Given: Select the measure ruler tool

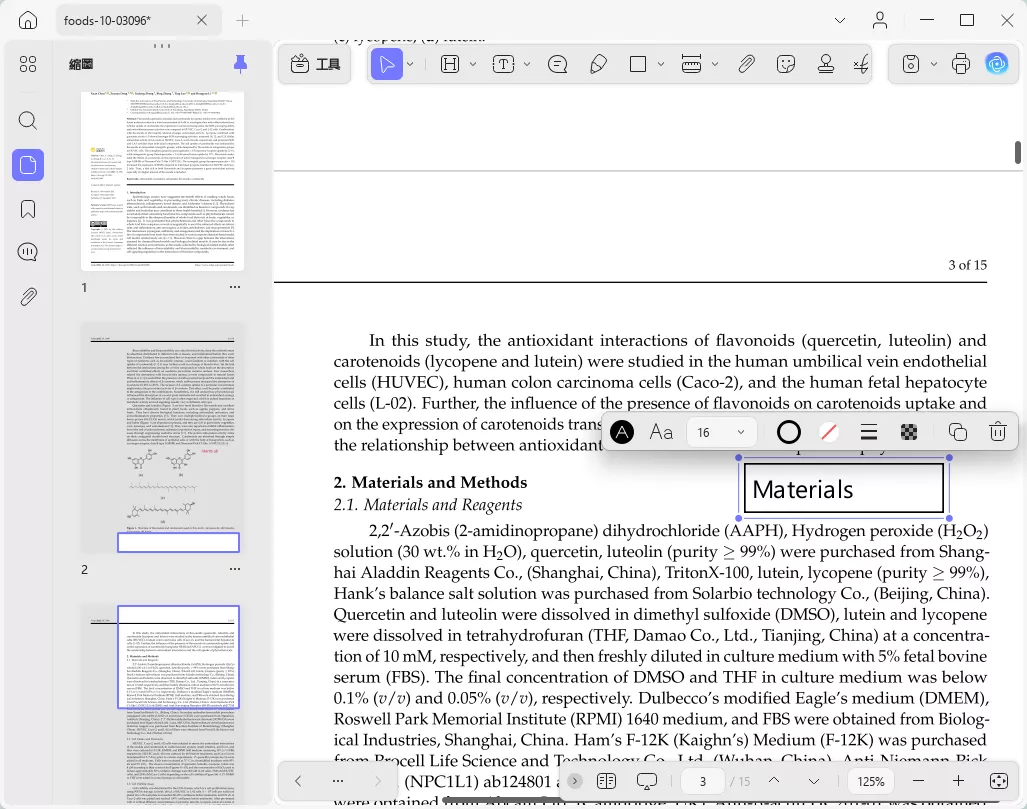Looking at the screenshot, I should 692,64.
